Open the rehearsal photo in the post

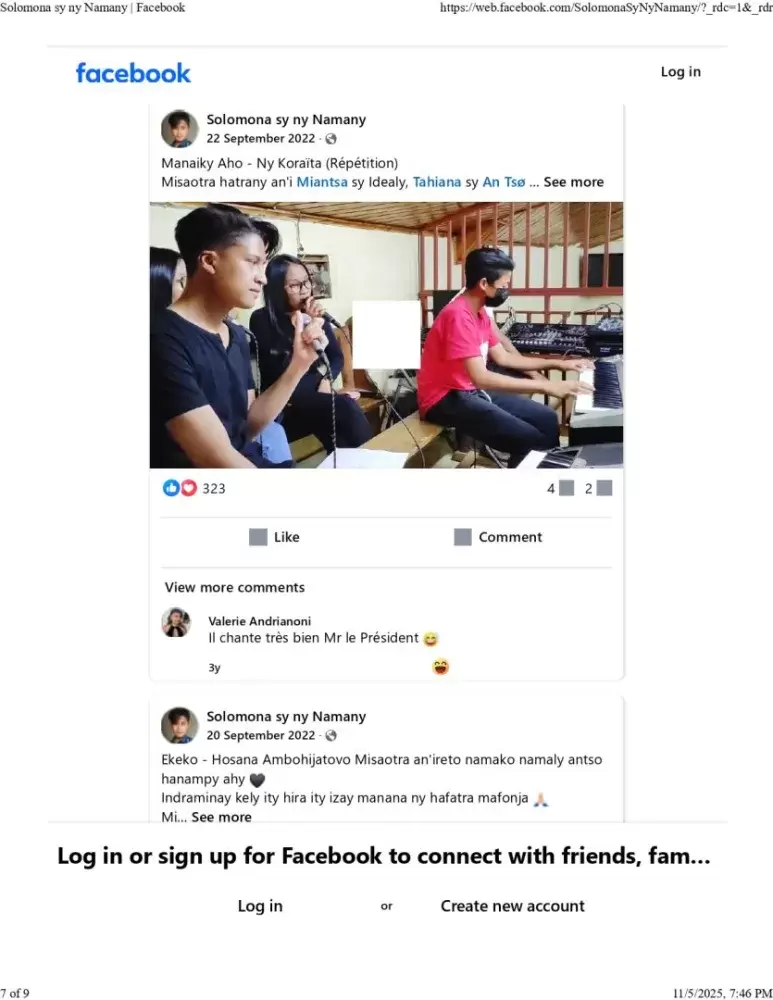(x=386, y=335)
